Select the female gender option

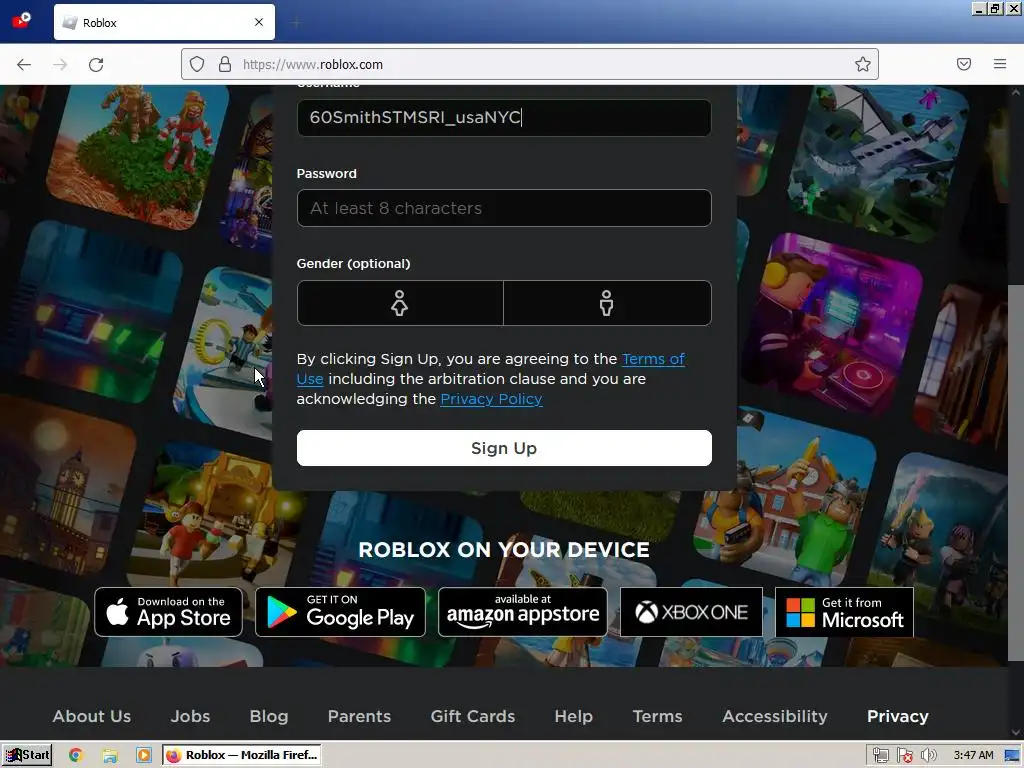coord(400,303)
